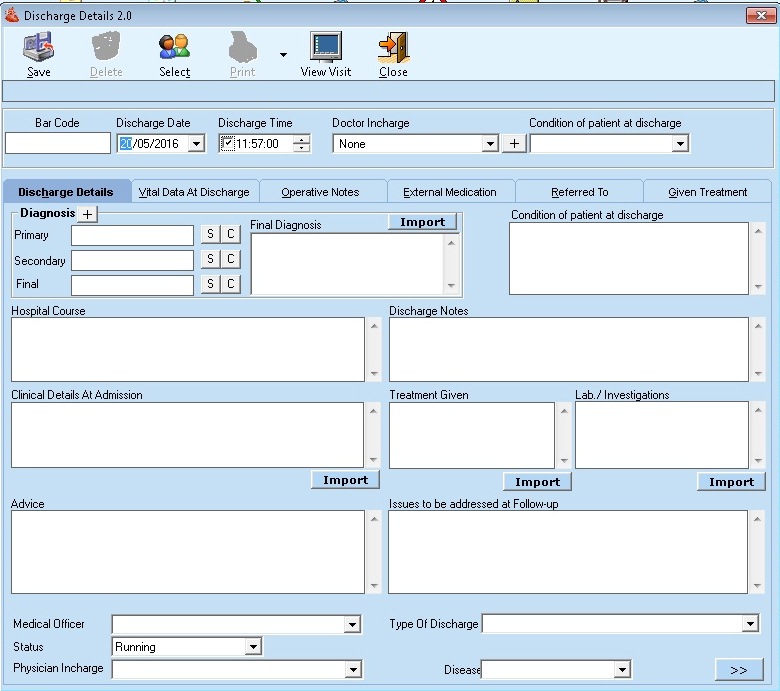Viewport: 780px width, 691px height.
Task: Open the Type Of Discharge dropdown
Action: [751, 624]
